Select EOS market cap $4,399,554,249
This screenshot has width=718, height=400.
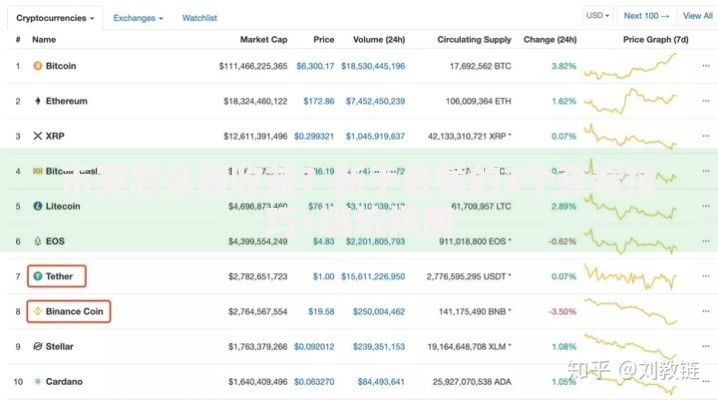[x=258, y=241]
